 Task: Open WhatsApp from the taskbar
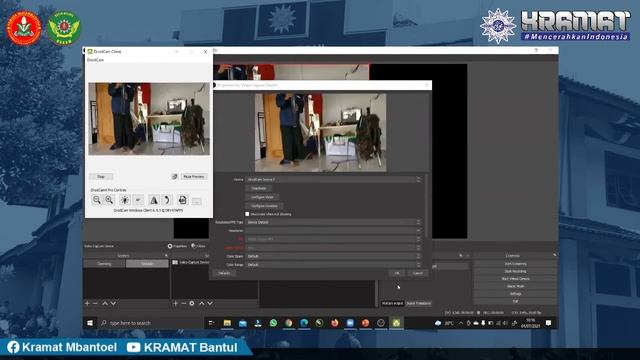pyautogui.click(x=273, y=323)
